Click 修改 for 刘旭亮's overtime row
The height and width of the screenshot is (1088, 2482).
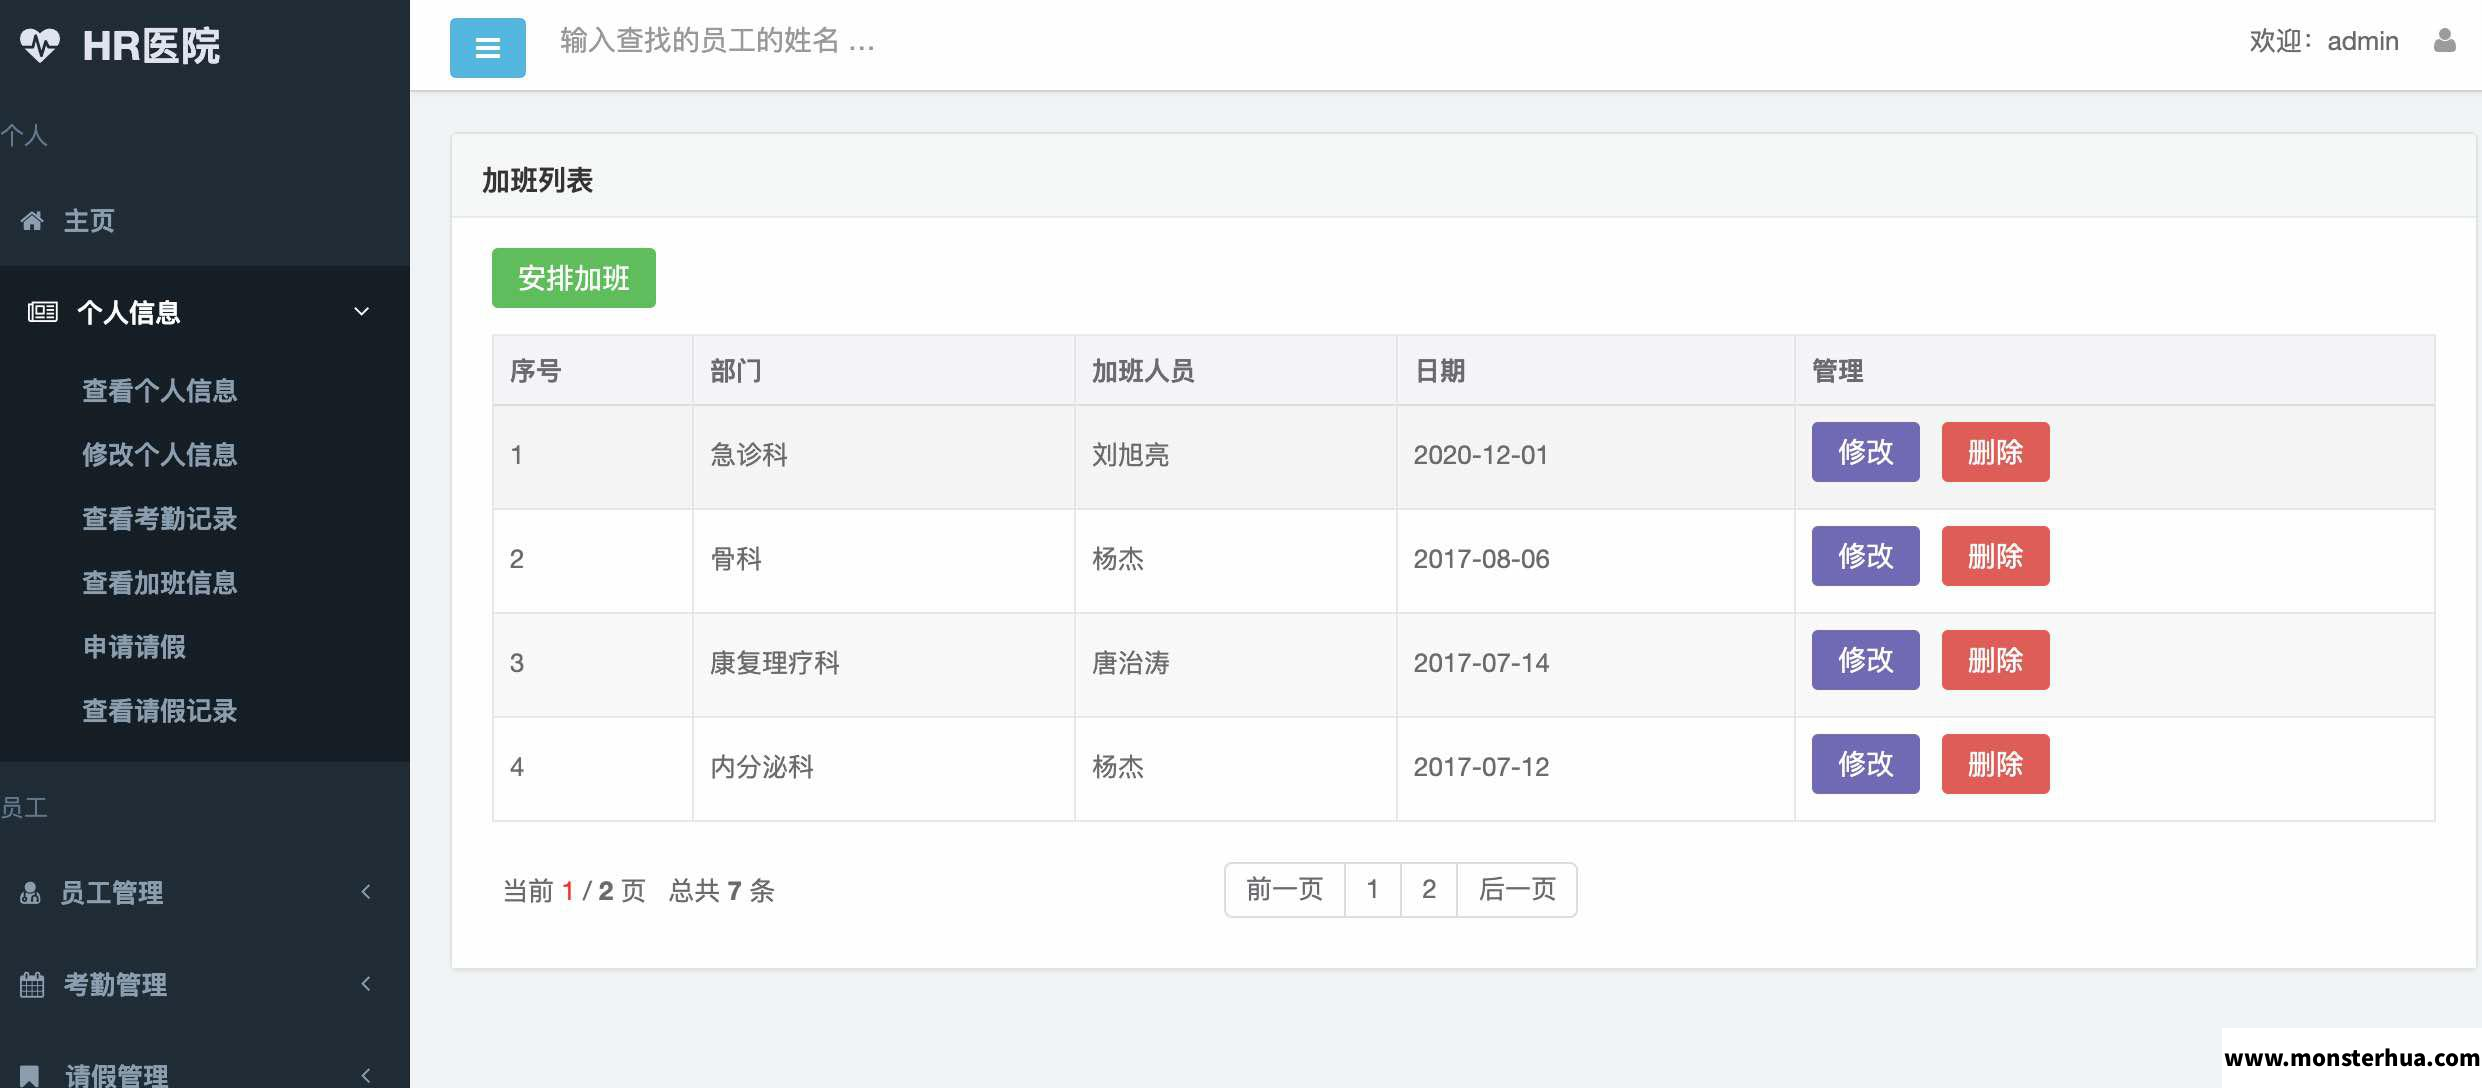pyautogui.click(x=1866, y=452)
